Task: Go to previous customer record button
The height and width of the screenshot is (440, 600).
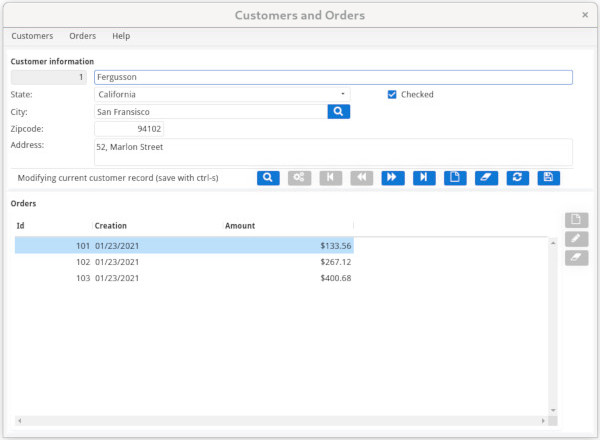Action: [x=362, y=178]
